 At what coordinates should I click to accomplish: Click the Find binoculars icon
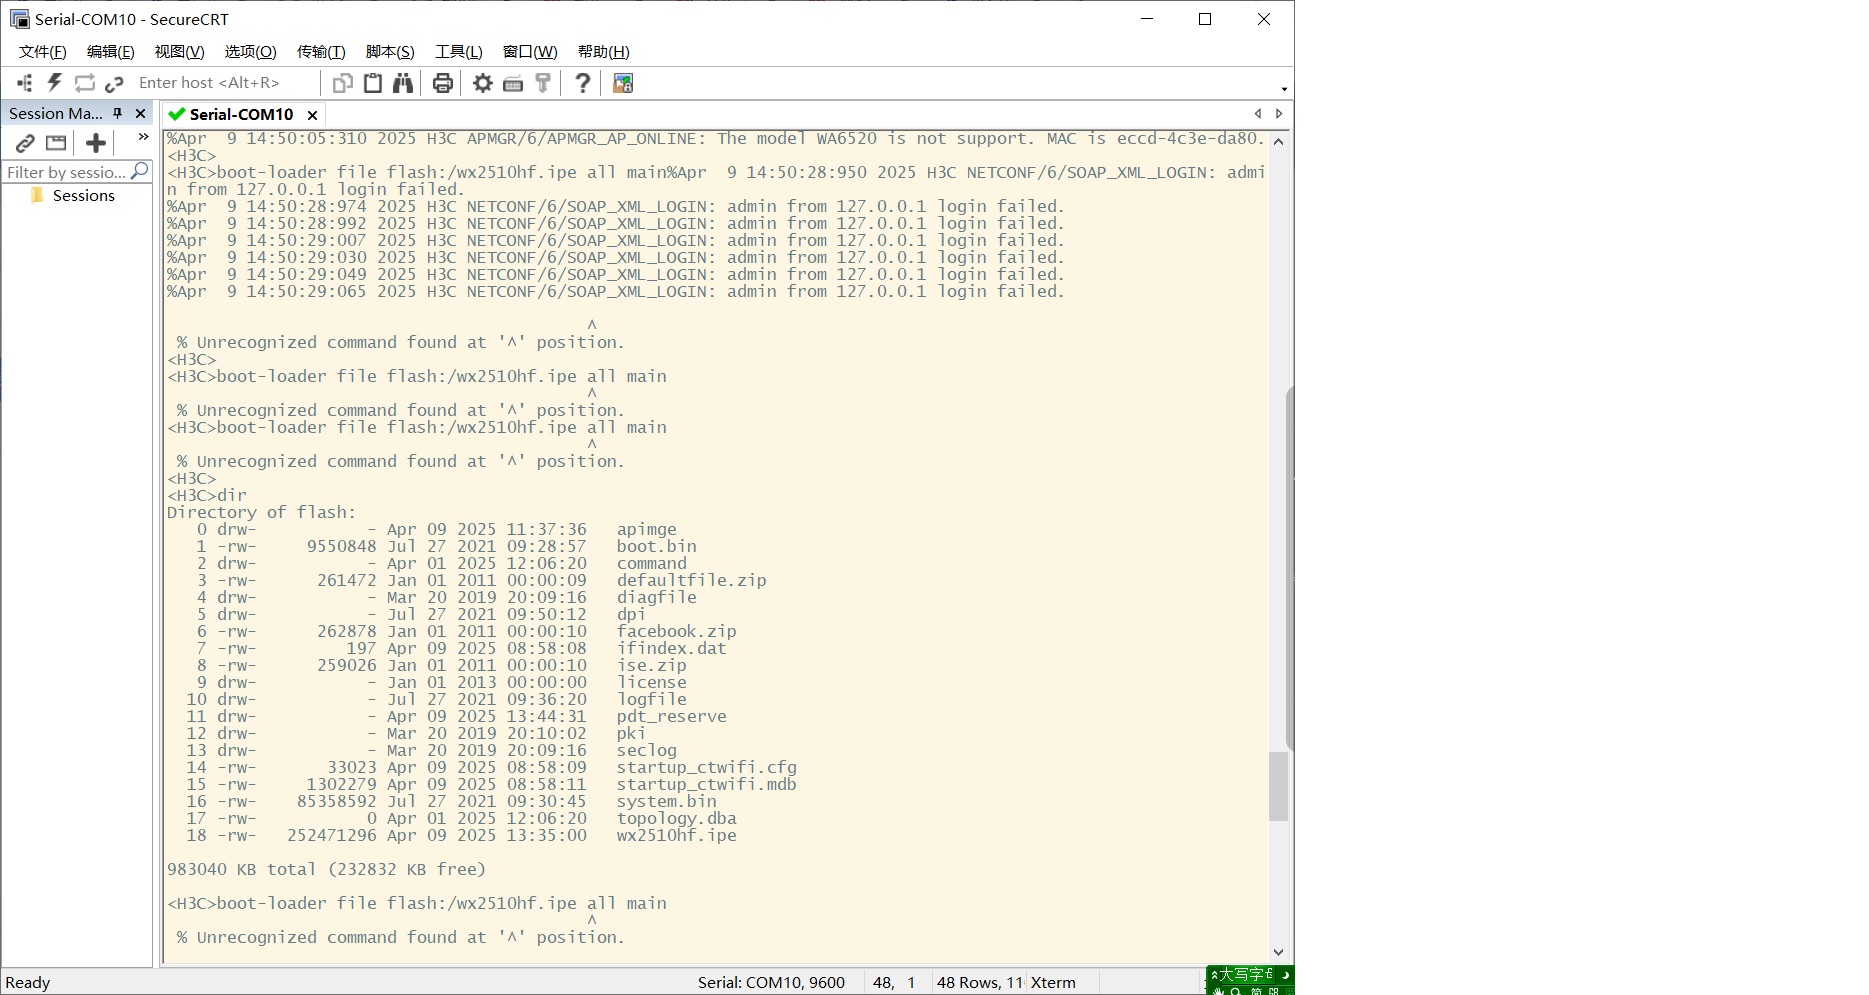(403, 83)
